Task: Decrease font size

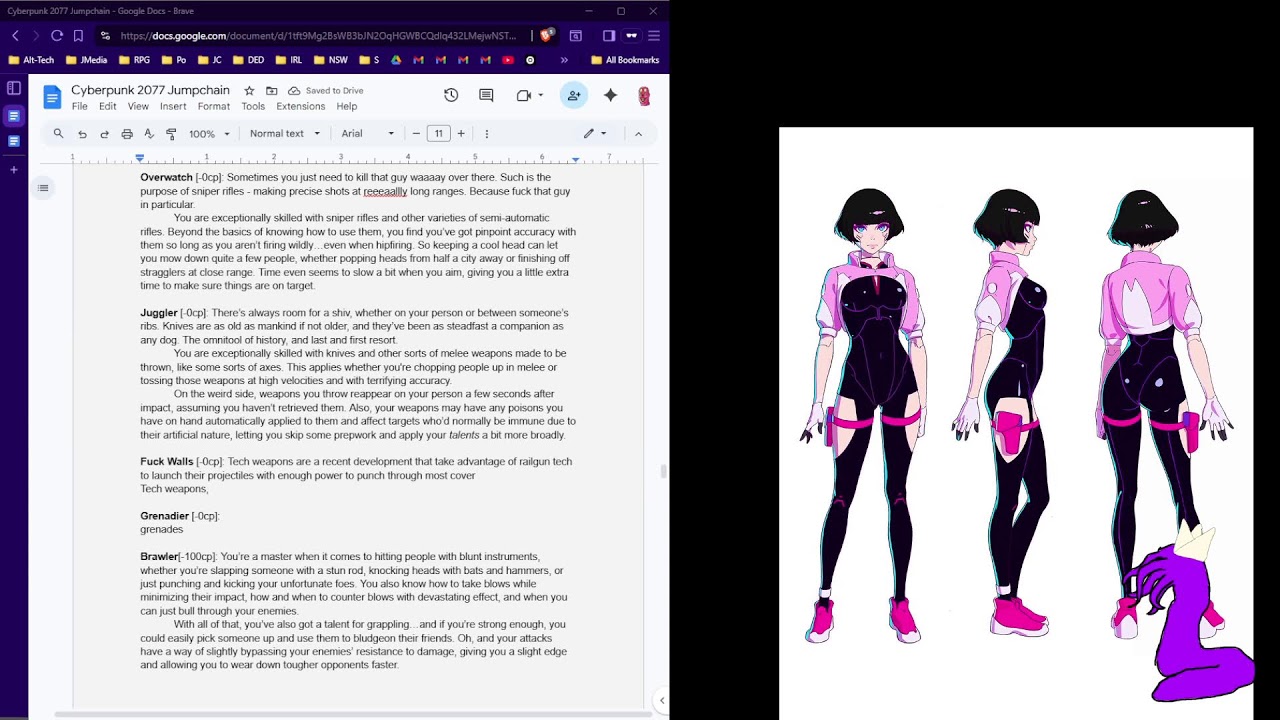Action: tap(416, 133)
